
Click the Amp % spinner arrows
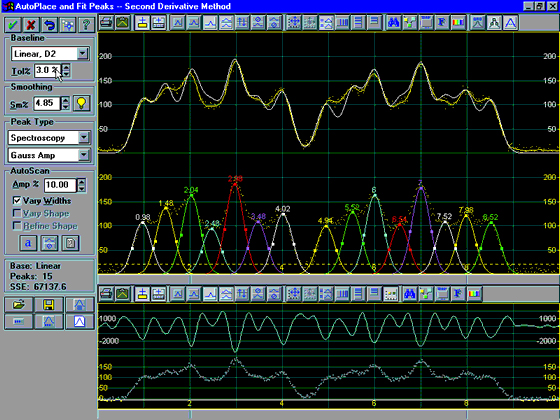[x=82, y=185]
